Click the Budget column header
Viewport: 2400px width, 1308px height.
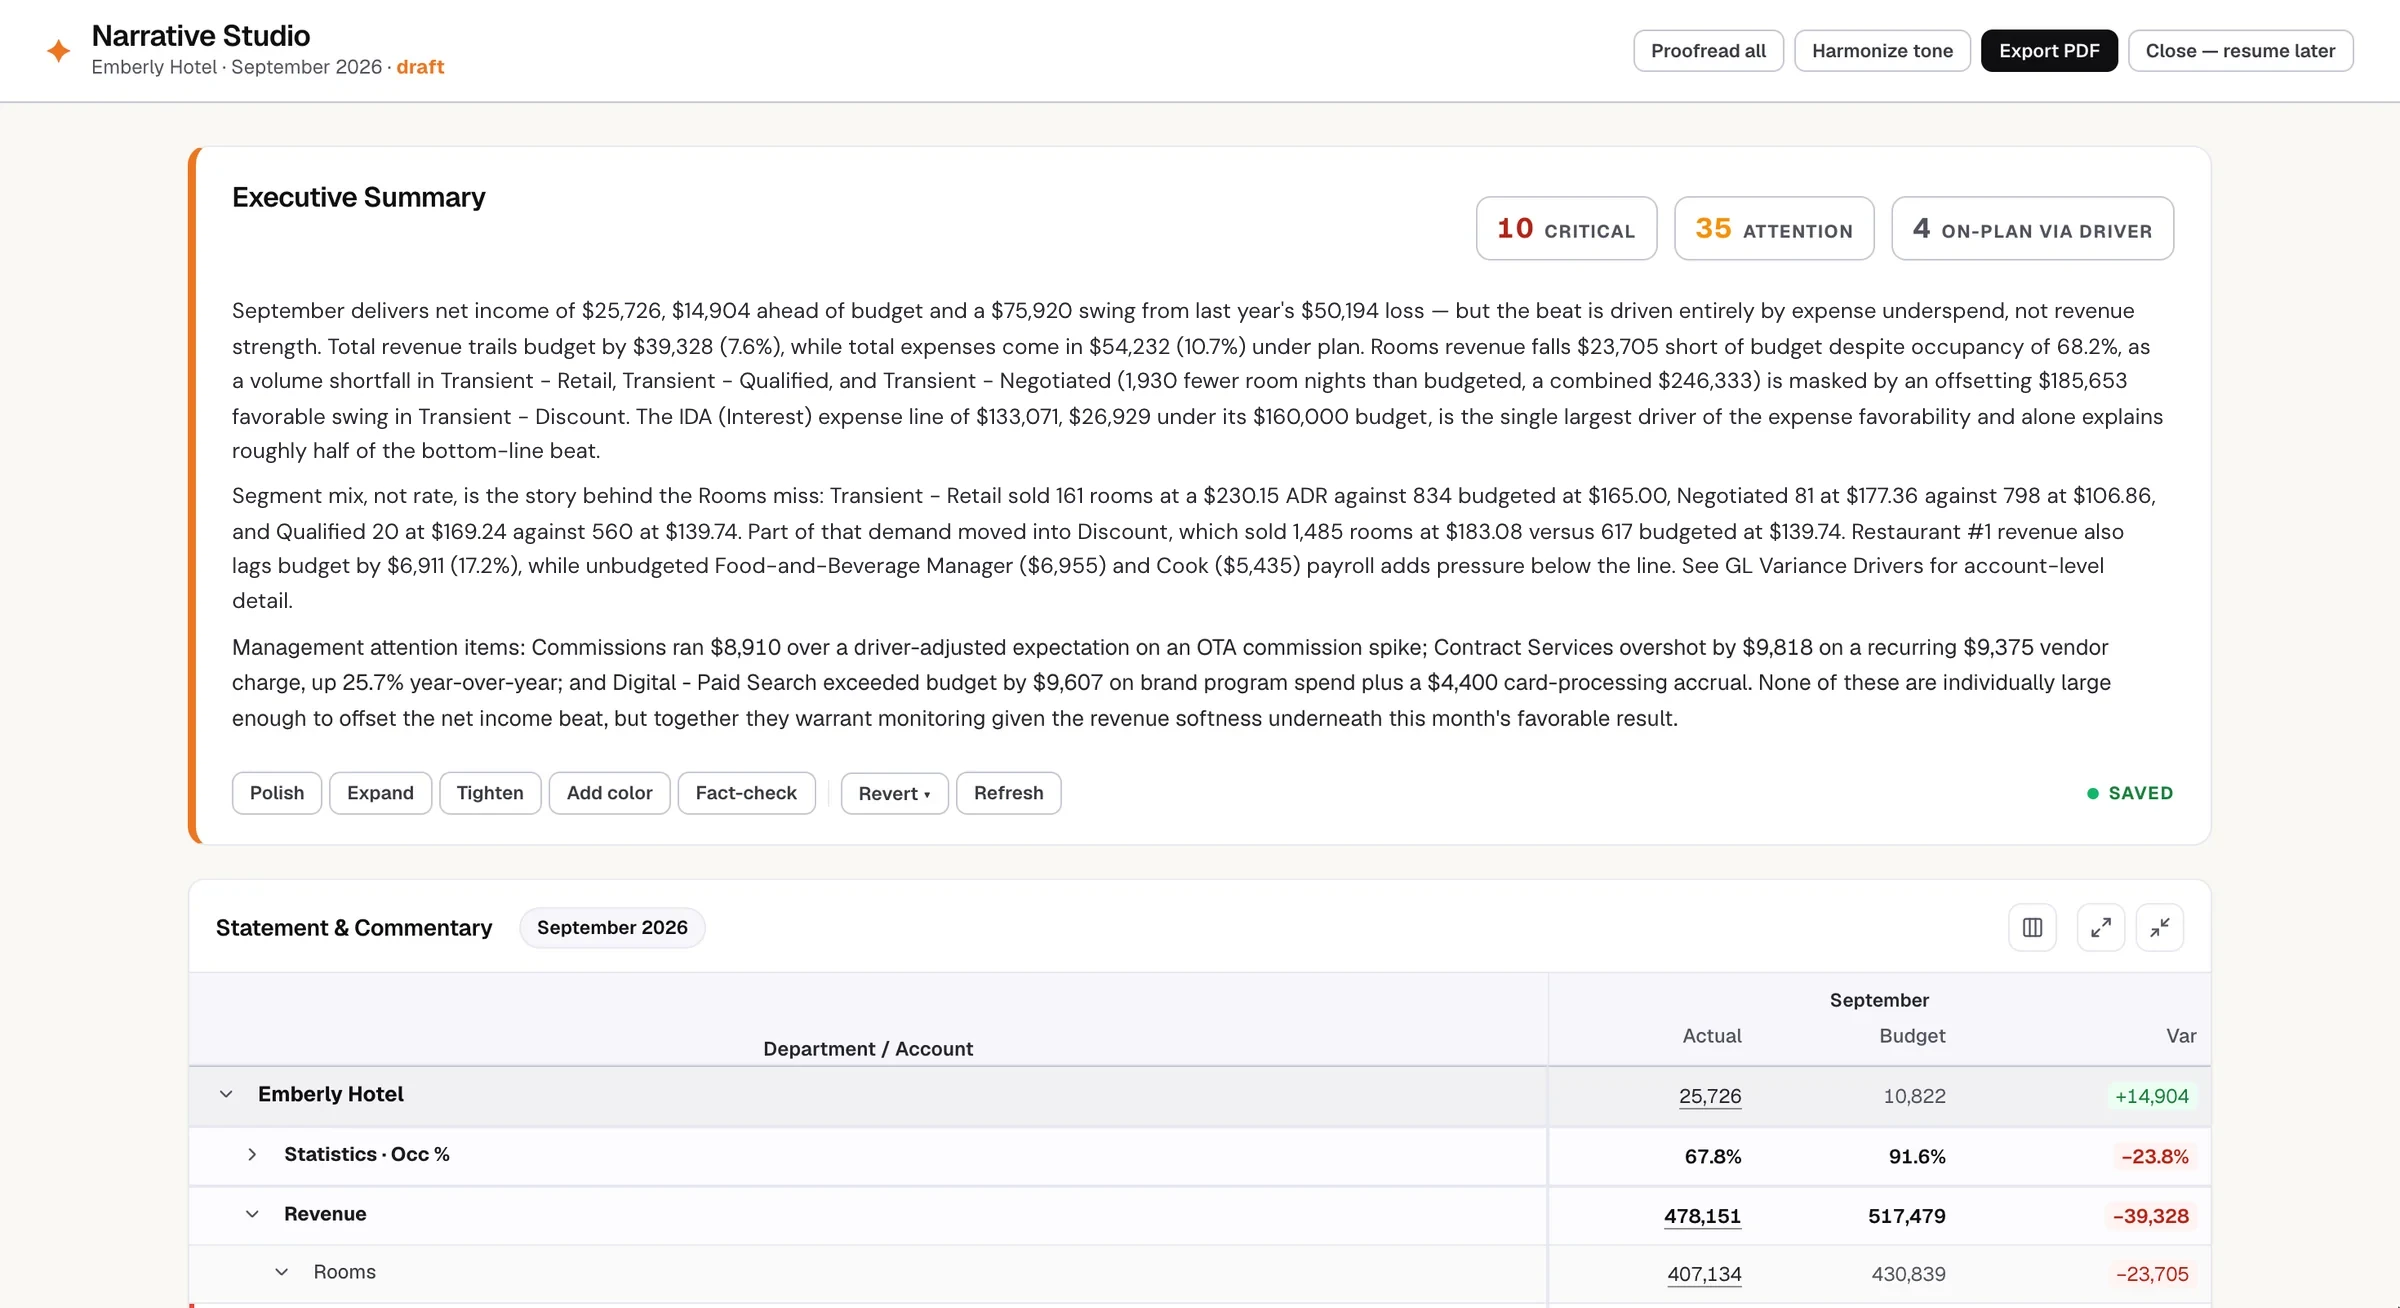click(x=1912, y=1036)
